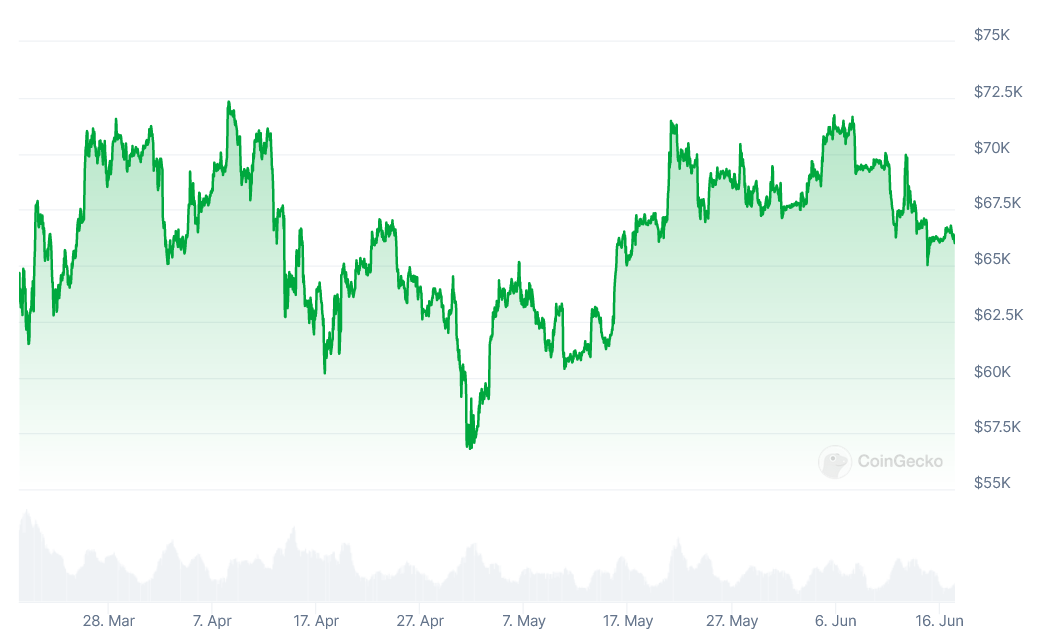Select the $60K price axis label

[x=992, y=371]
